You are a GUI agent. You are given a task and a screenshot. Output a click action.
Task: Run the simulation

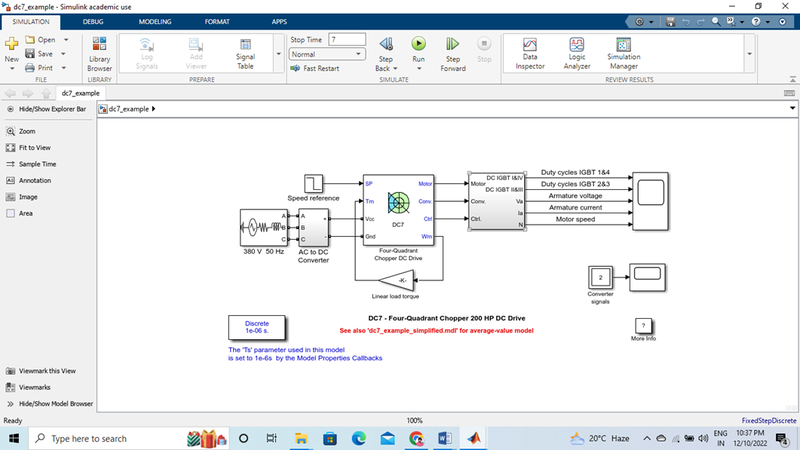coord(418,44)
